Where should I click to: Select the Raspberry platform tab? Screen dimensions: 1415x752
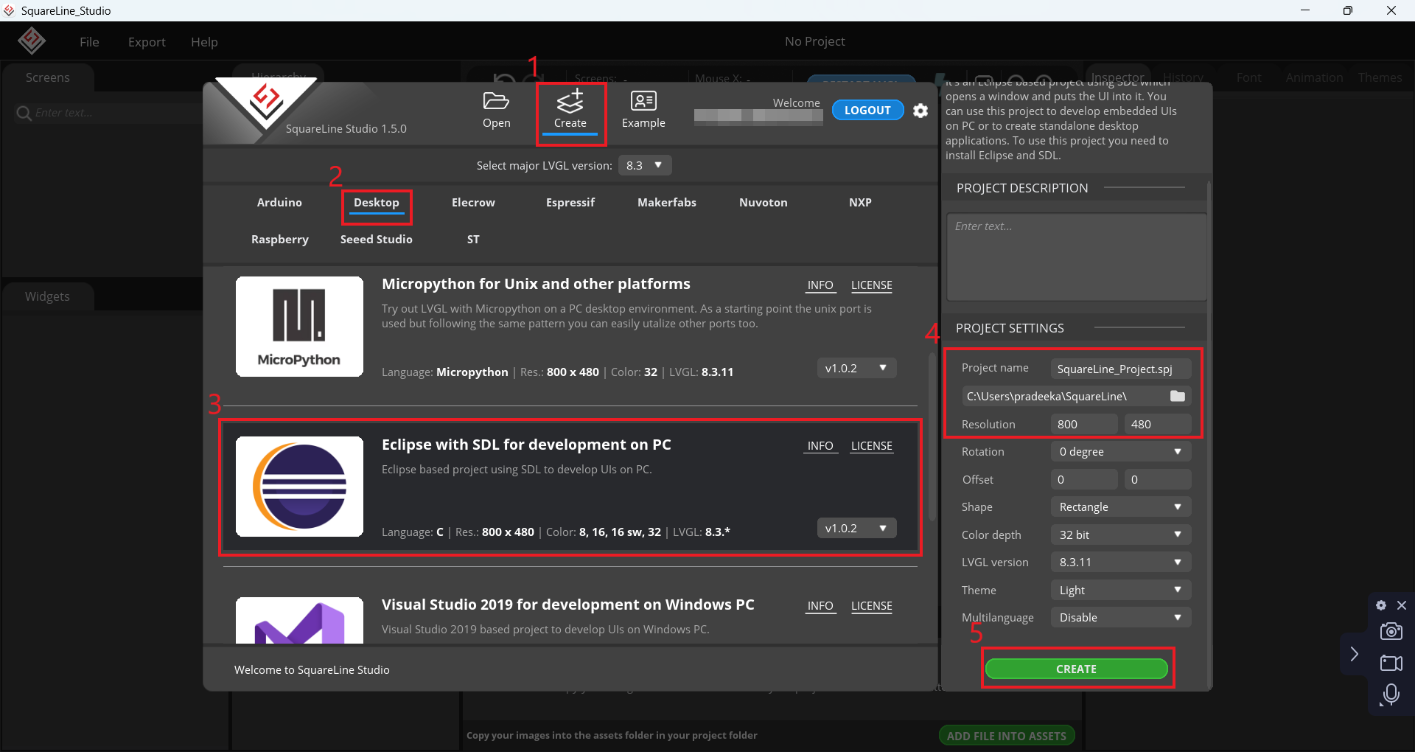click(280, 239)
